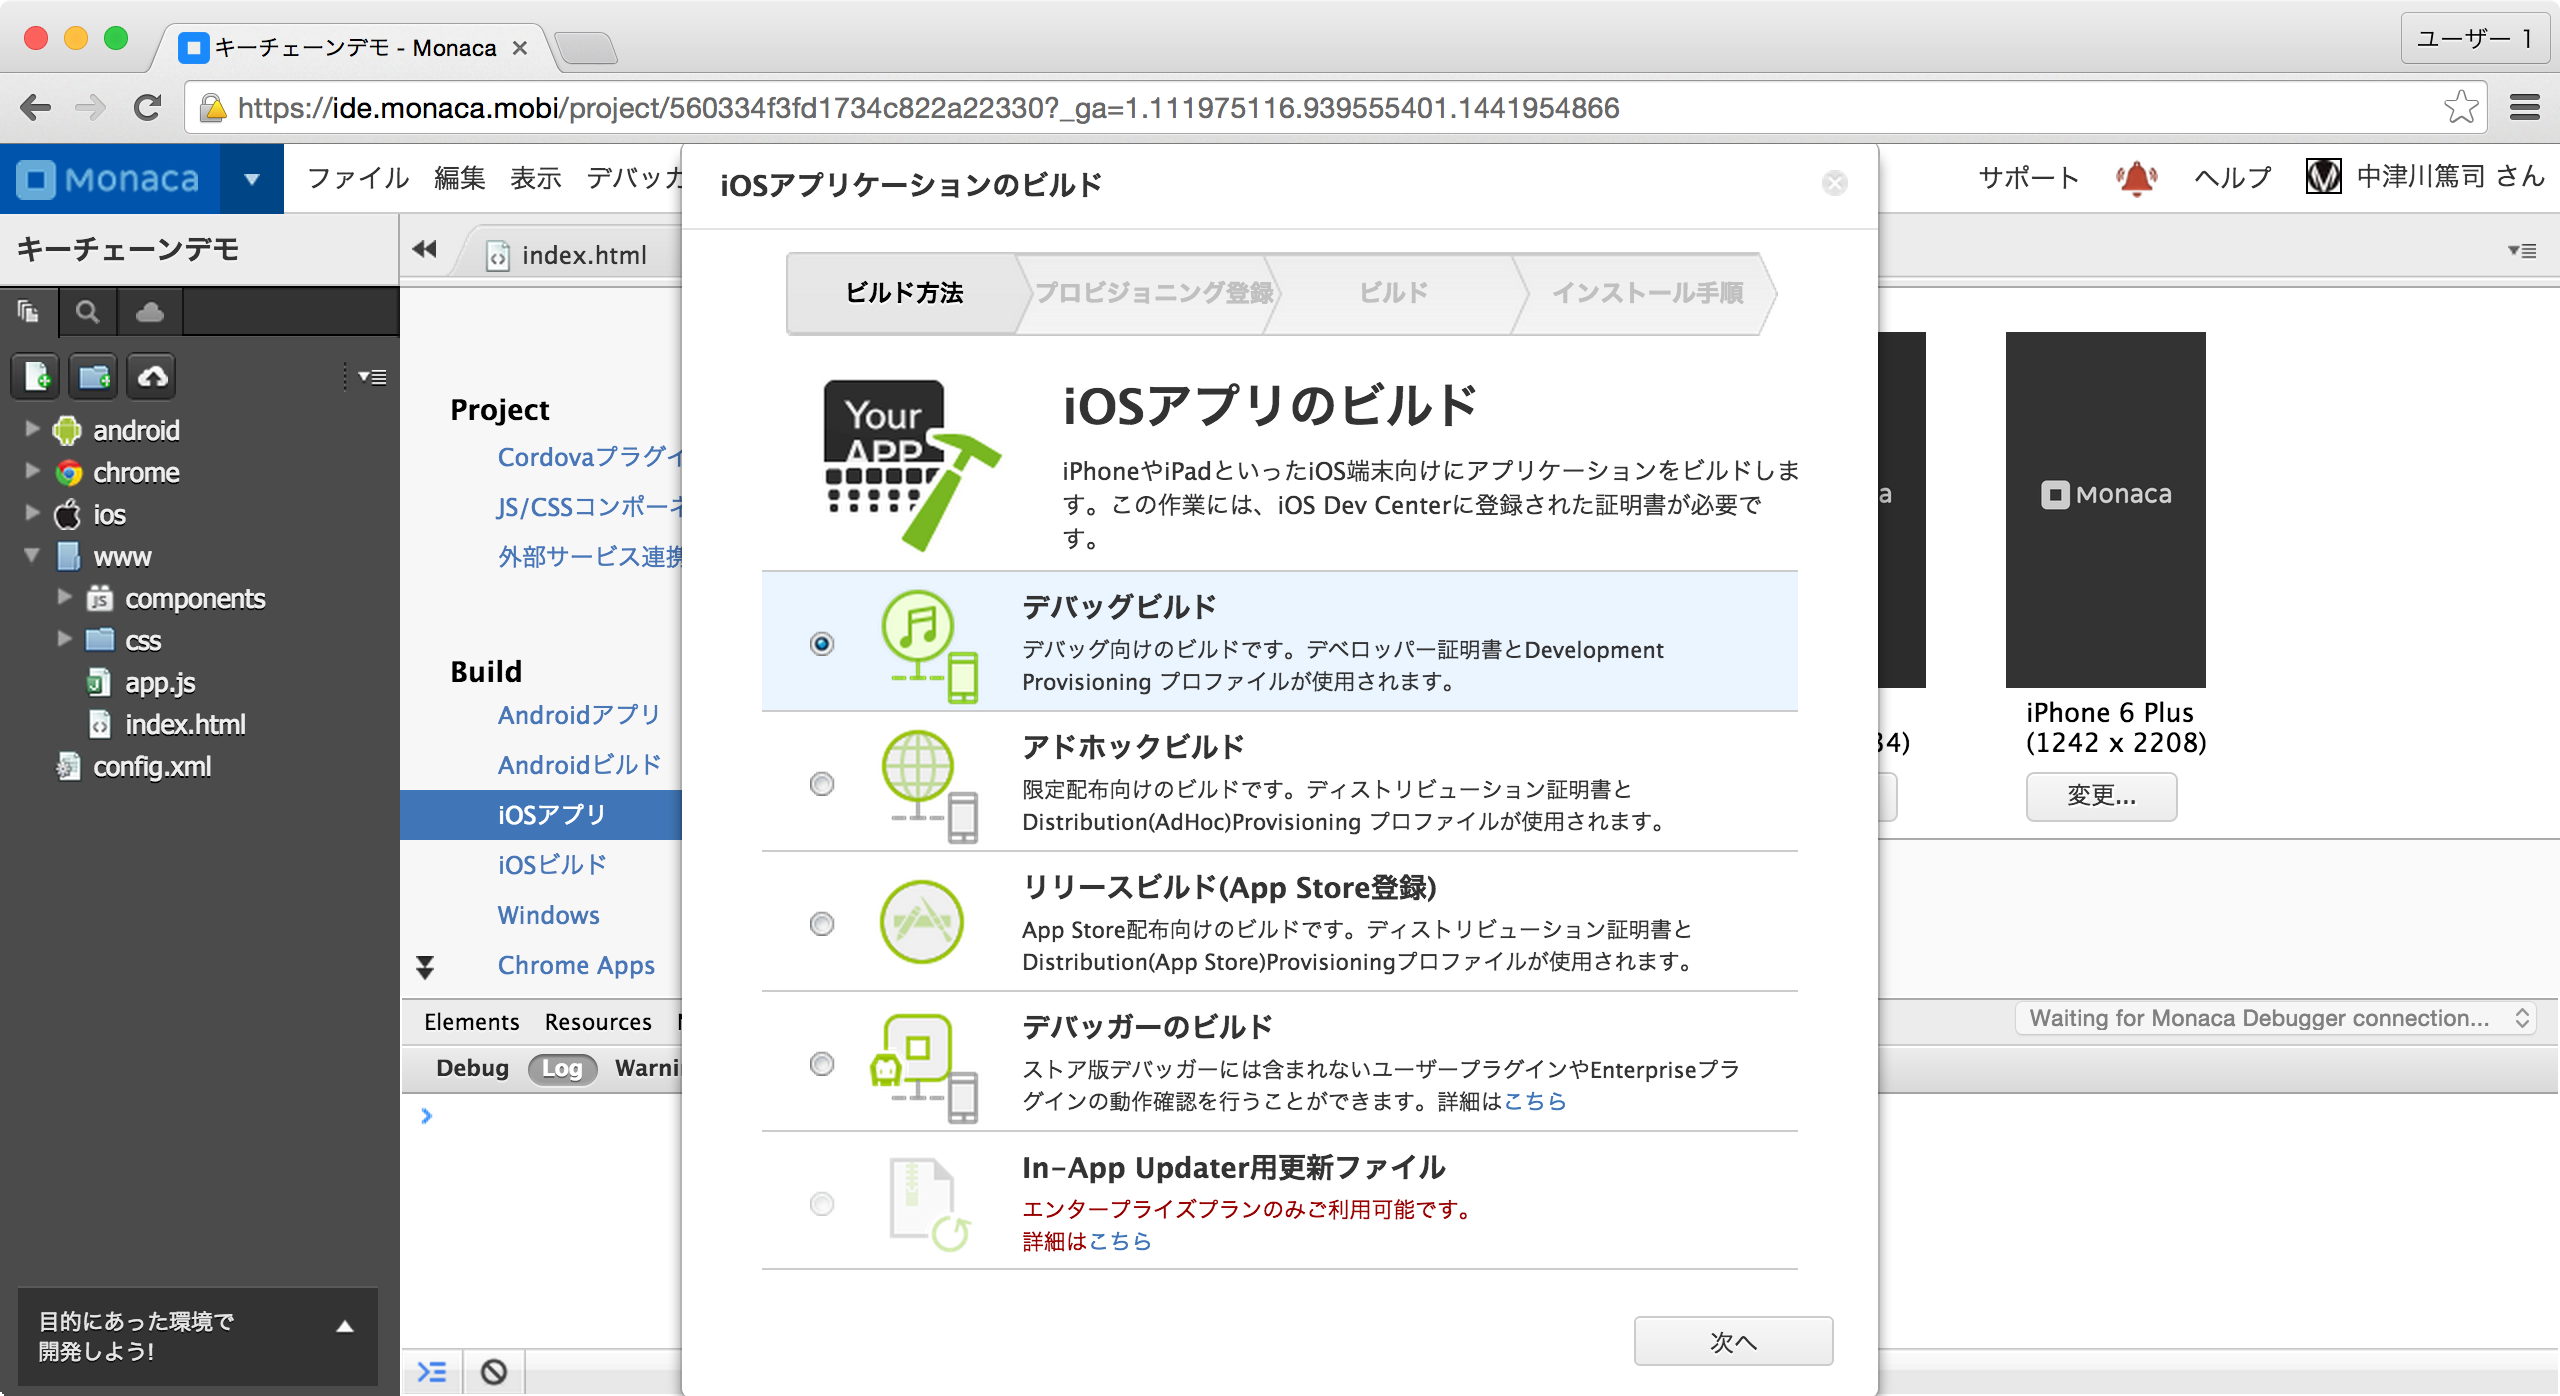Collapse the www folder
Screen dimensions: 2560x1396
tap(32, 556)
